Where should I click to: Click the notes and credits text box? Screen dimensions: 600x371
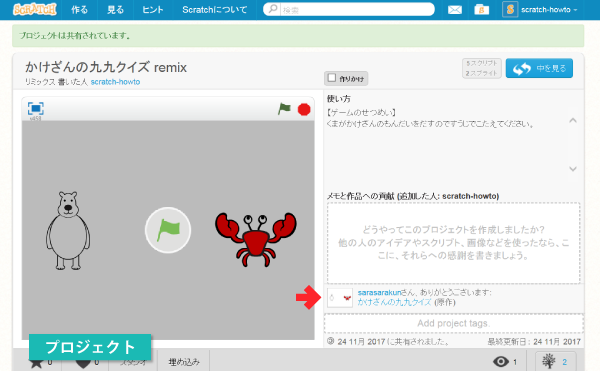(453, 243)
